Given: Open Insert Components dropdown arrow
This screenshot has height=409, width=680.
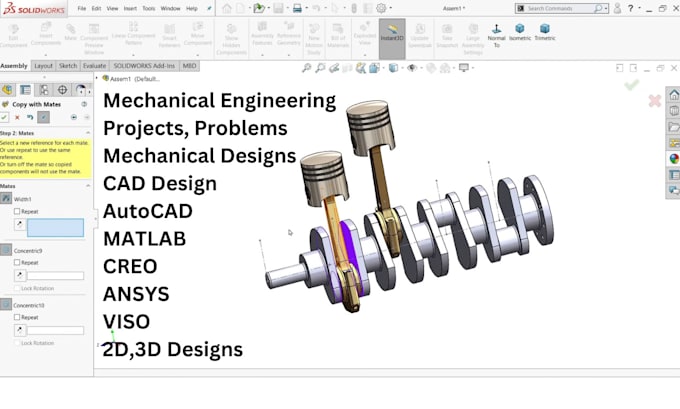Looking at the screenshot, I should click(x=46, y=55).
